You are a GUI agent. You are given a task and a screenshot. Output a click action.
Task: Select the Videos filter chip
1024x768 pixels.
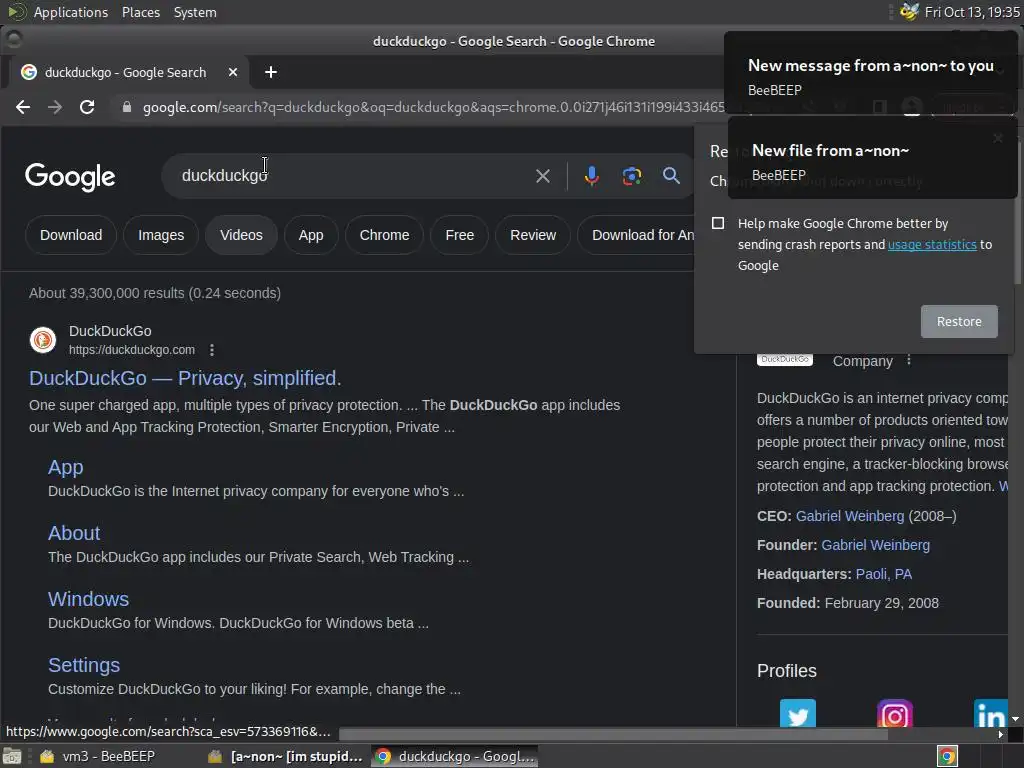point(241,235)
